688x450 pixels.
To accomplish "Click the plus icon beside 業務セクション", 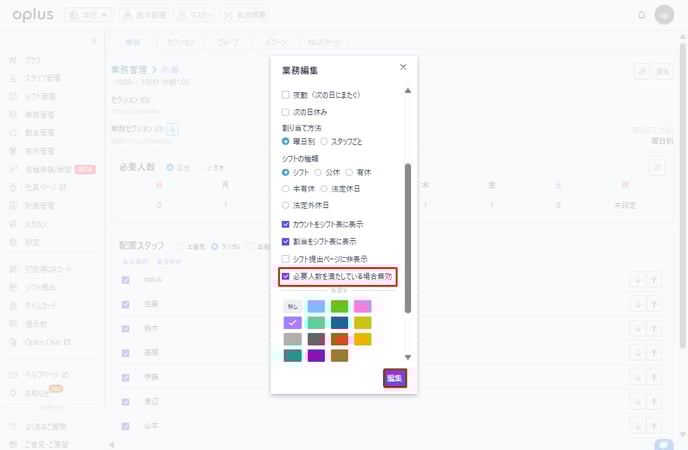I will tap(172, 128).
